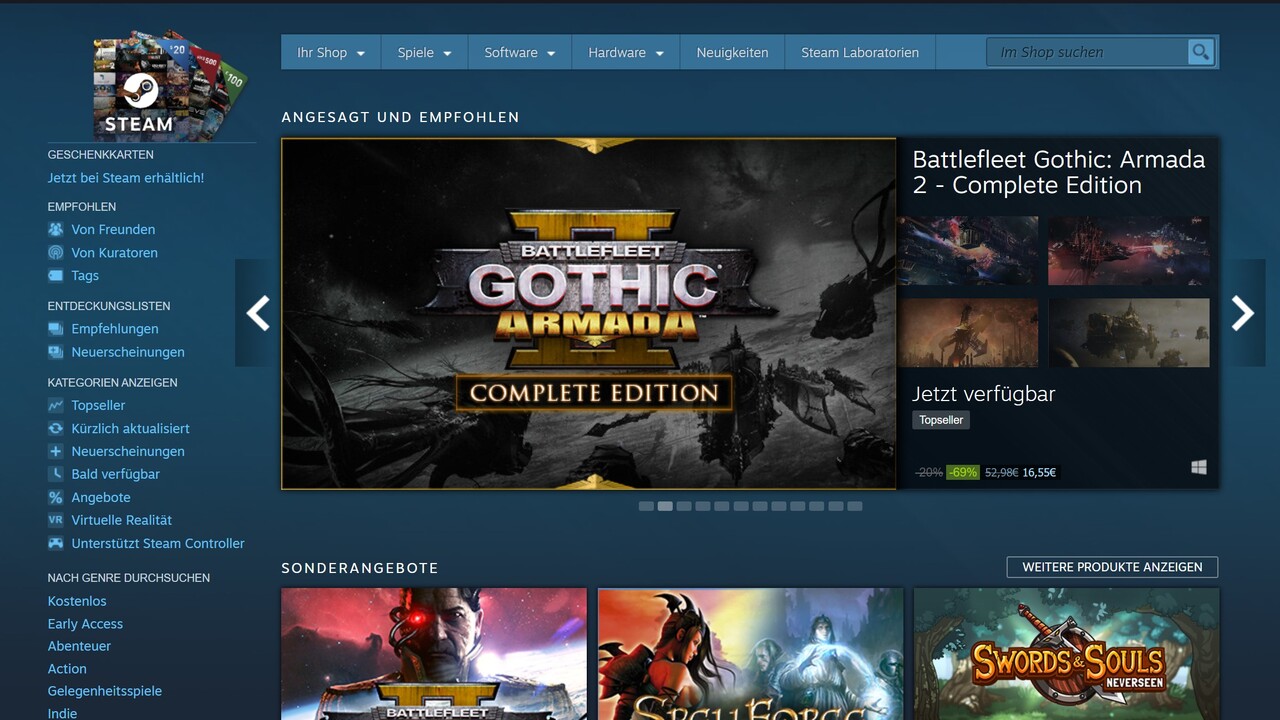View bottom-right screenshot thumbnail of featured game

tap(1129, 333)
